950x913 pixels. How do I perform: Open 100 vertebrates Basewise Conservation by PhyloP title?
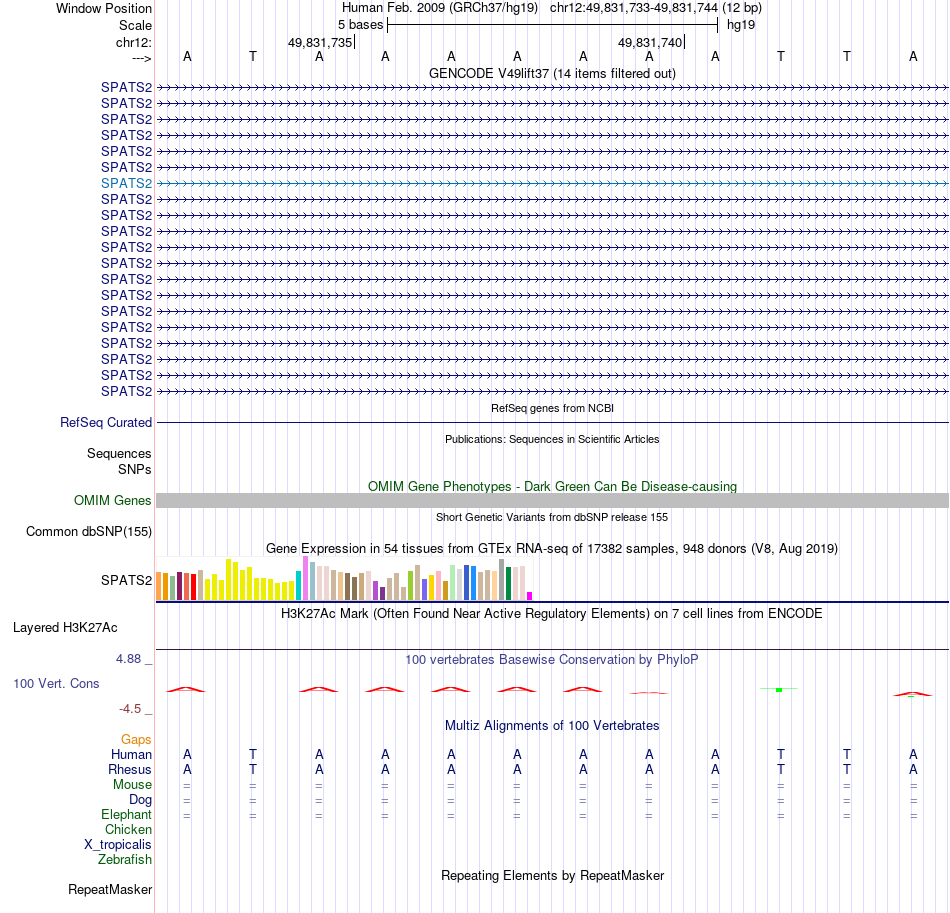point(552,659)
